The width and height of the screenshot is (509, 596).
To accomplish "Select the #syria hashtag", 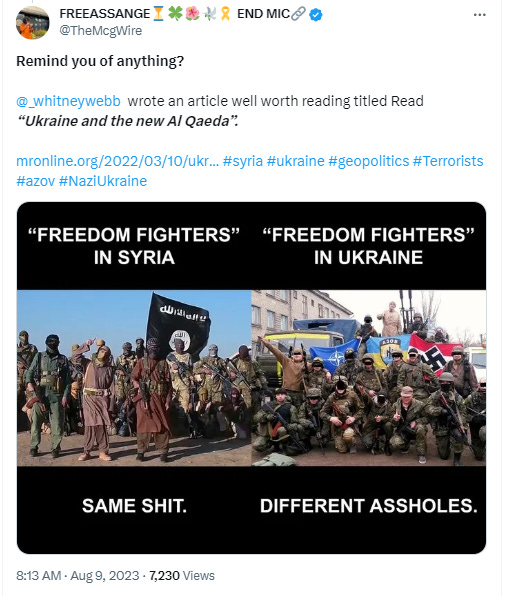I will pyautogui.click(x=243, y=161).
